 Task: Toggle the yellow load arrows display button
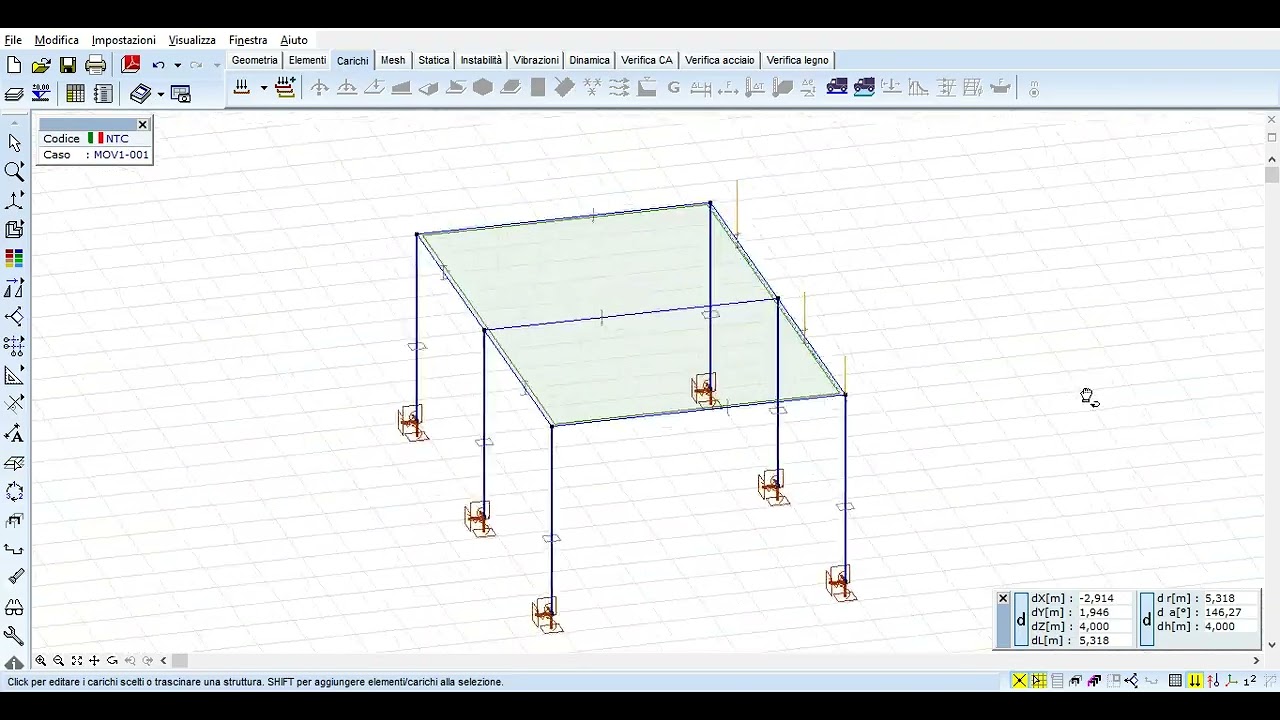tap(1195, 681)
